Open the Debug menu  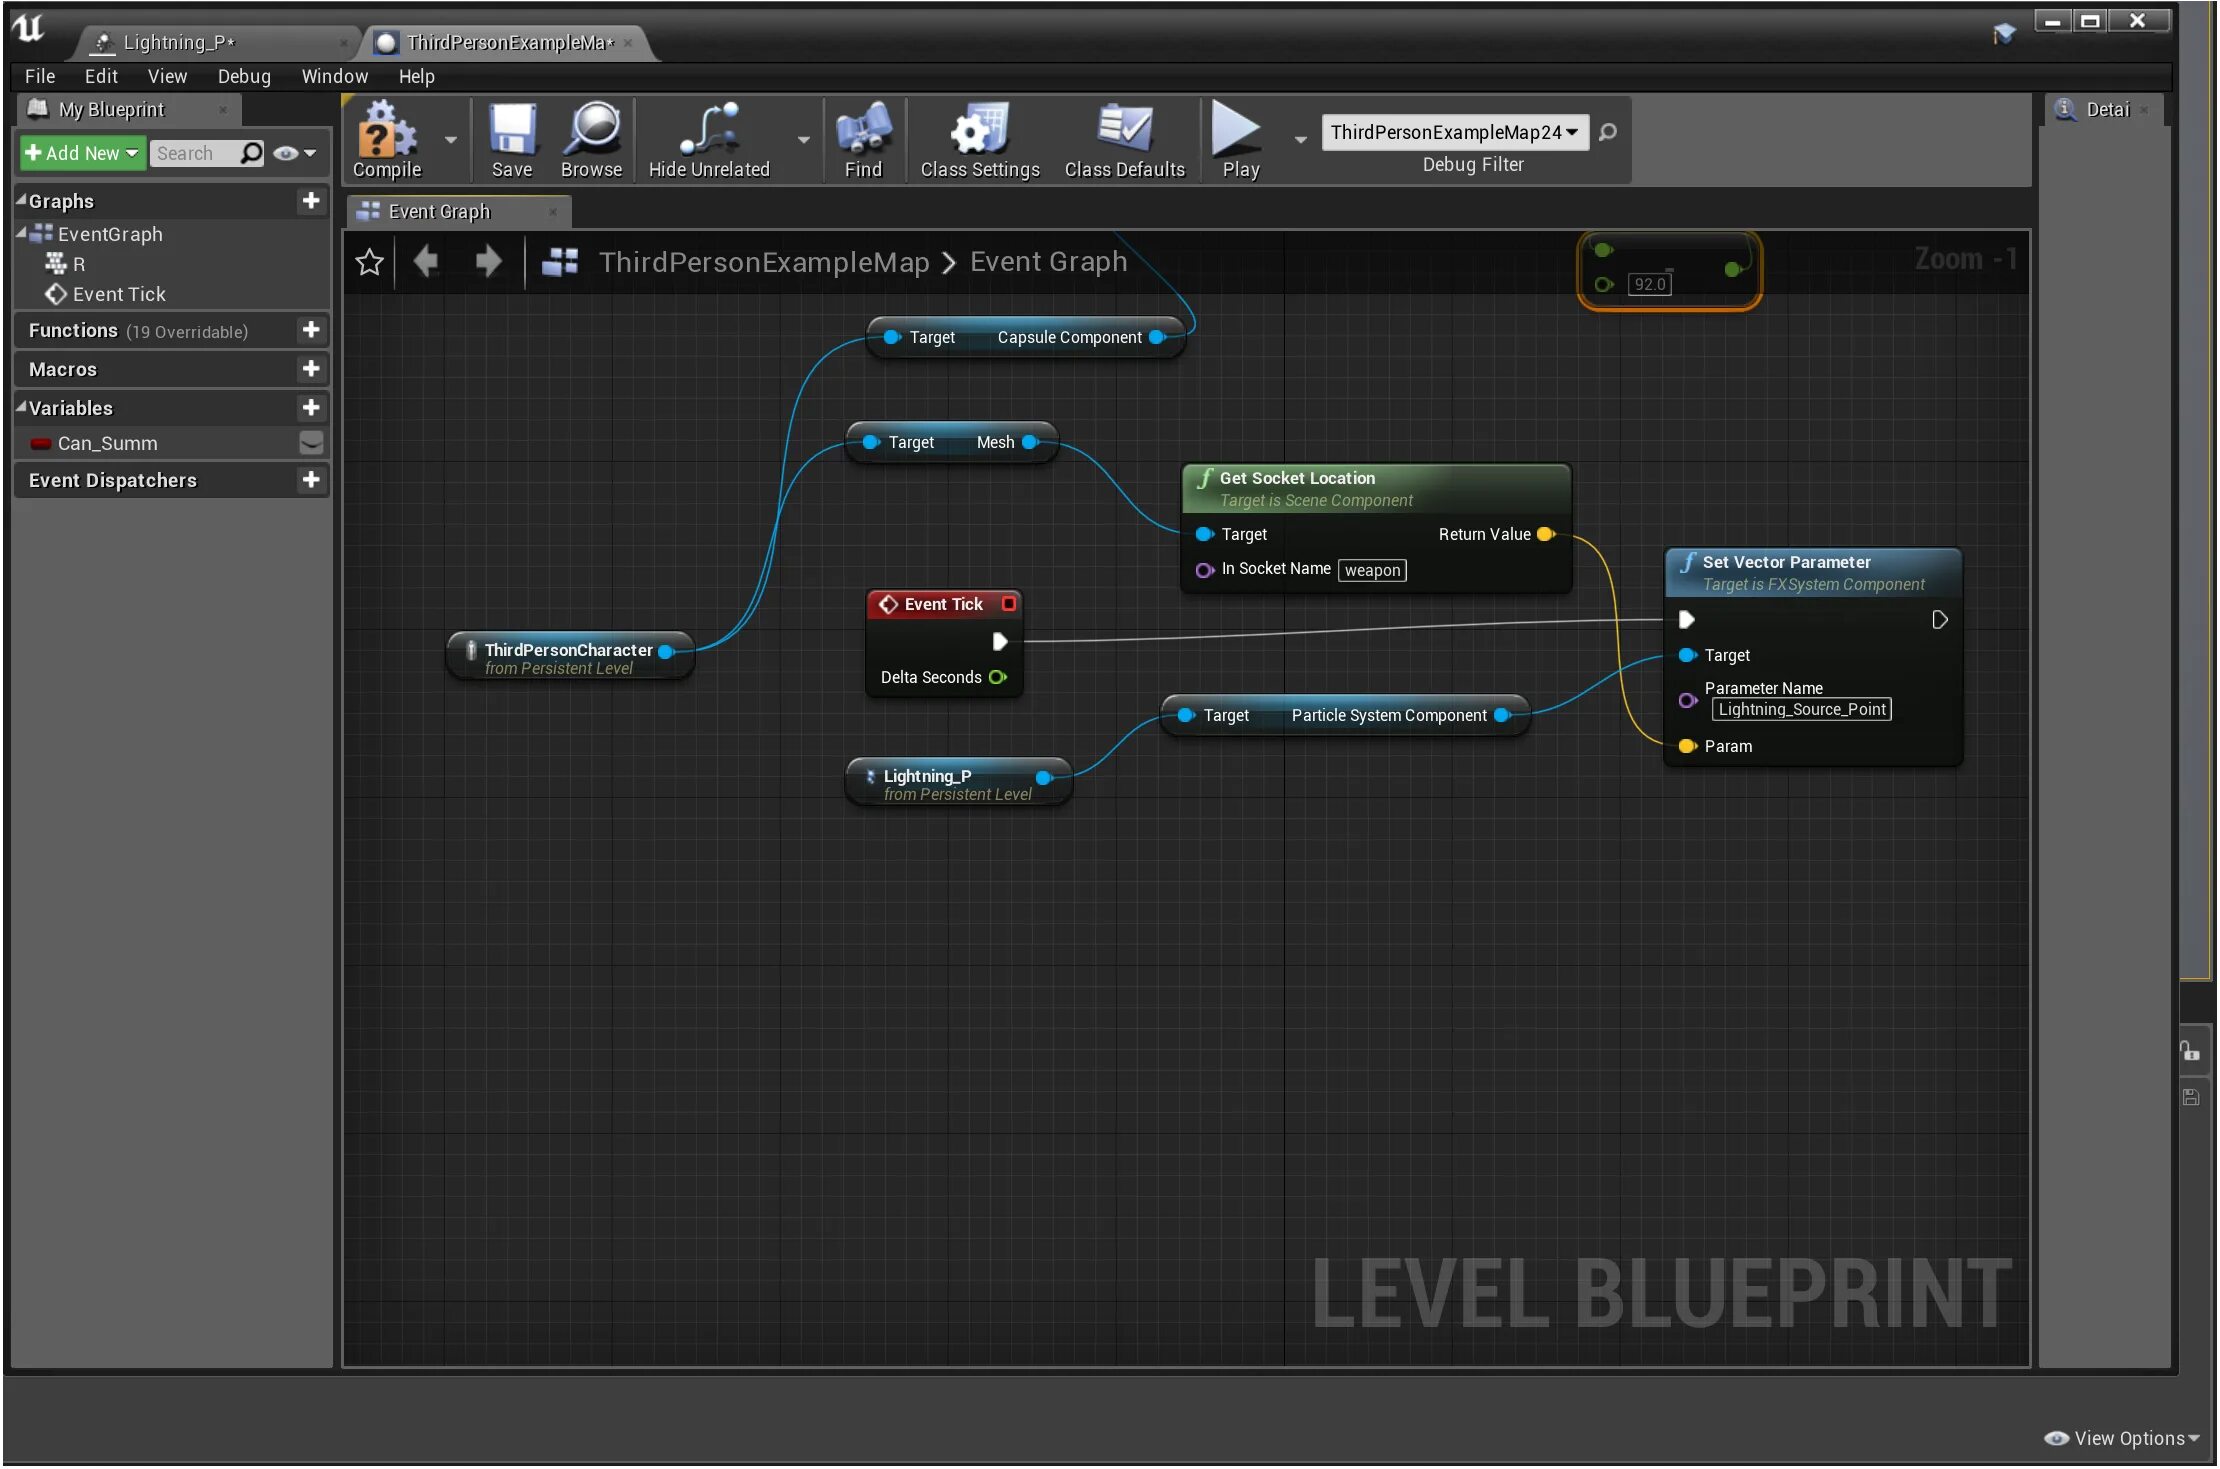point(243,76)
